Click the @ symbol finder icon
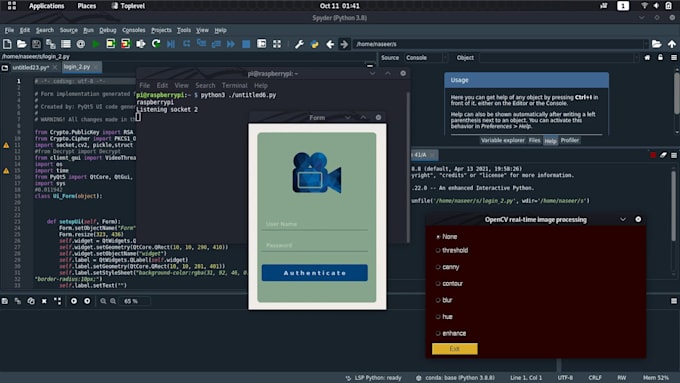The image size is (680, 383). click(x=81, y=44)
